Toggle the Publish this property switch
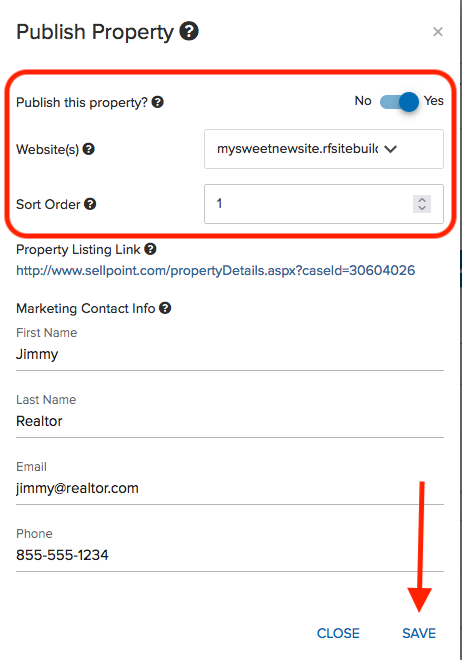The image size is (462, 660). (399, 102)
